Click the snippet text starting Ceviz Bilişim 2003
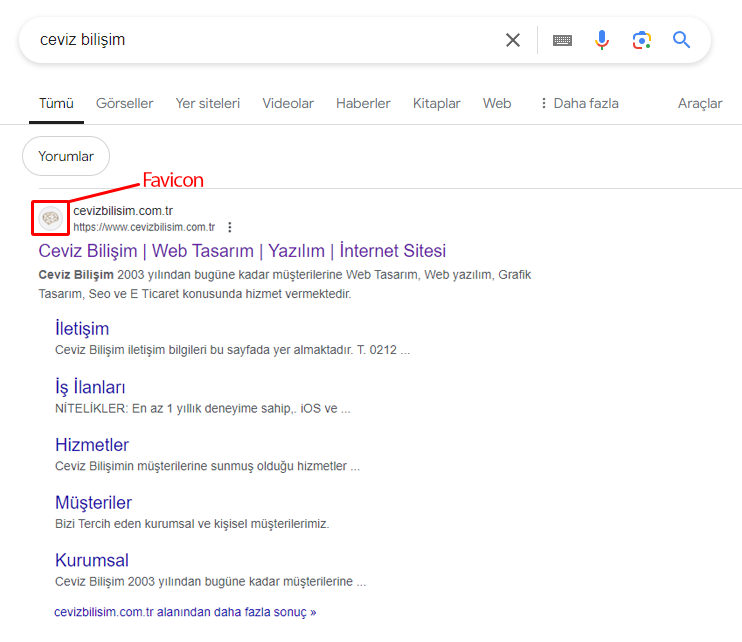This screenshot has height=642, width=742. tap(284, 284)
